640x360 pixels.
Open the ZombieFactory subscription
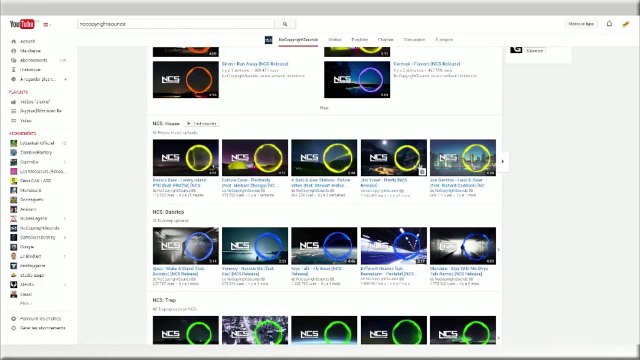(36, 152)
